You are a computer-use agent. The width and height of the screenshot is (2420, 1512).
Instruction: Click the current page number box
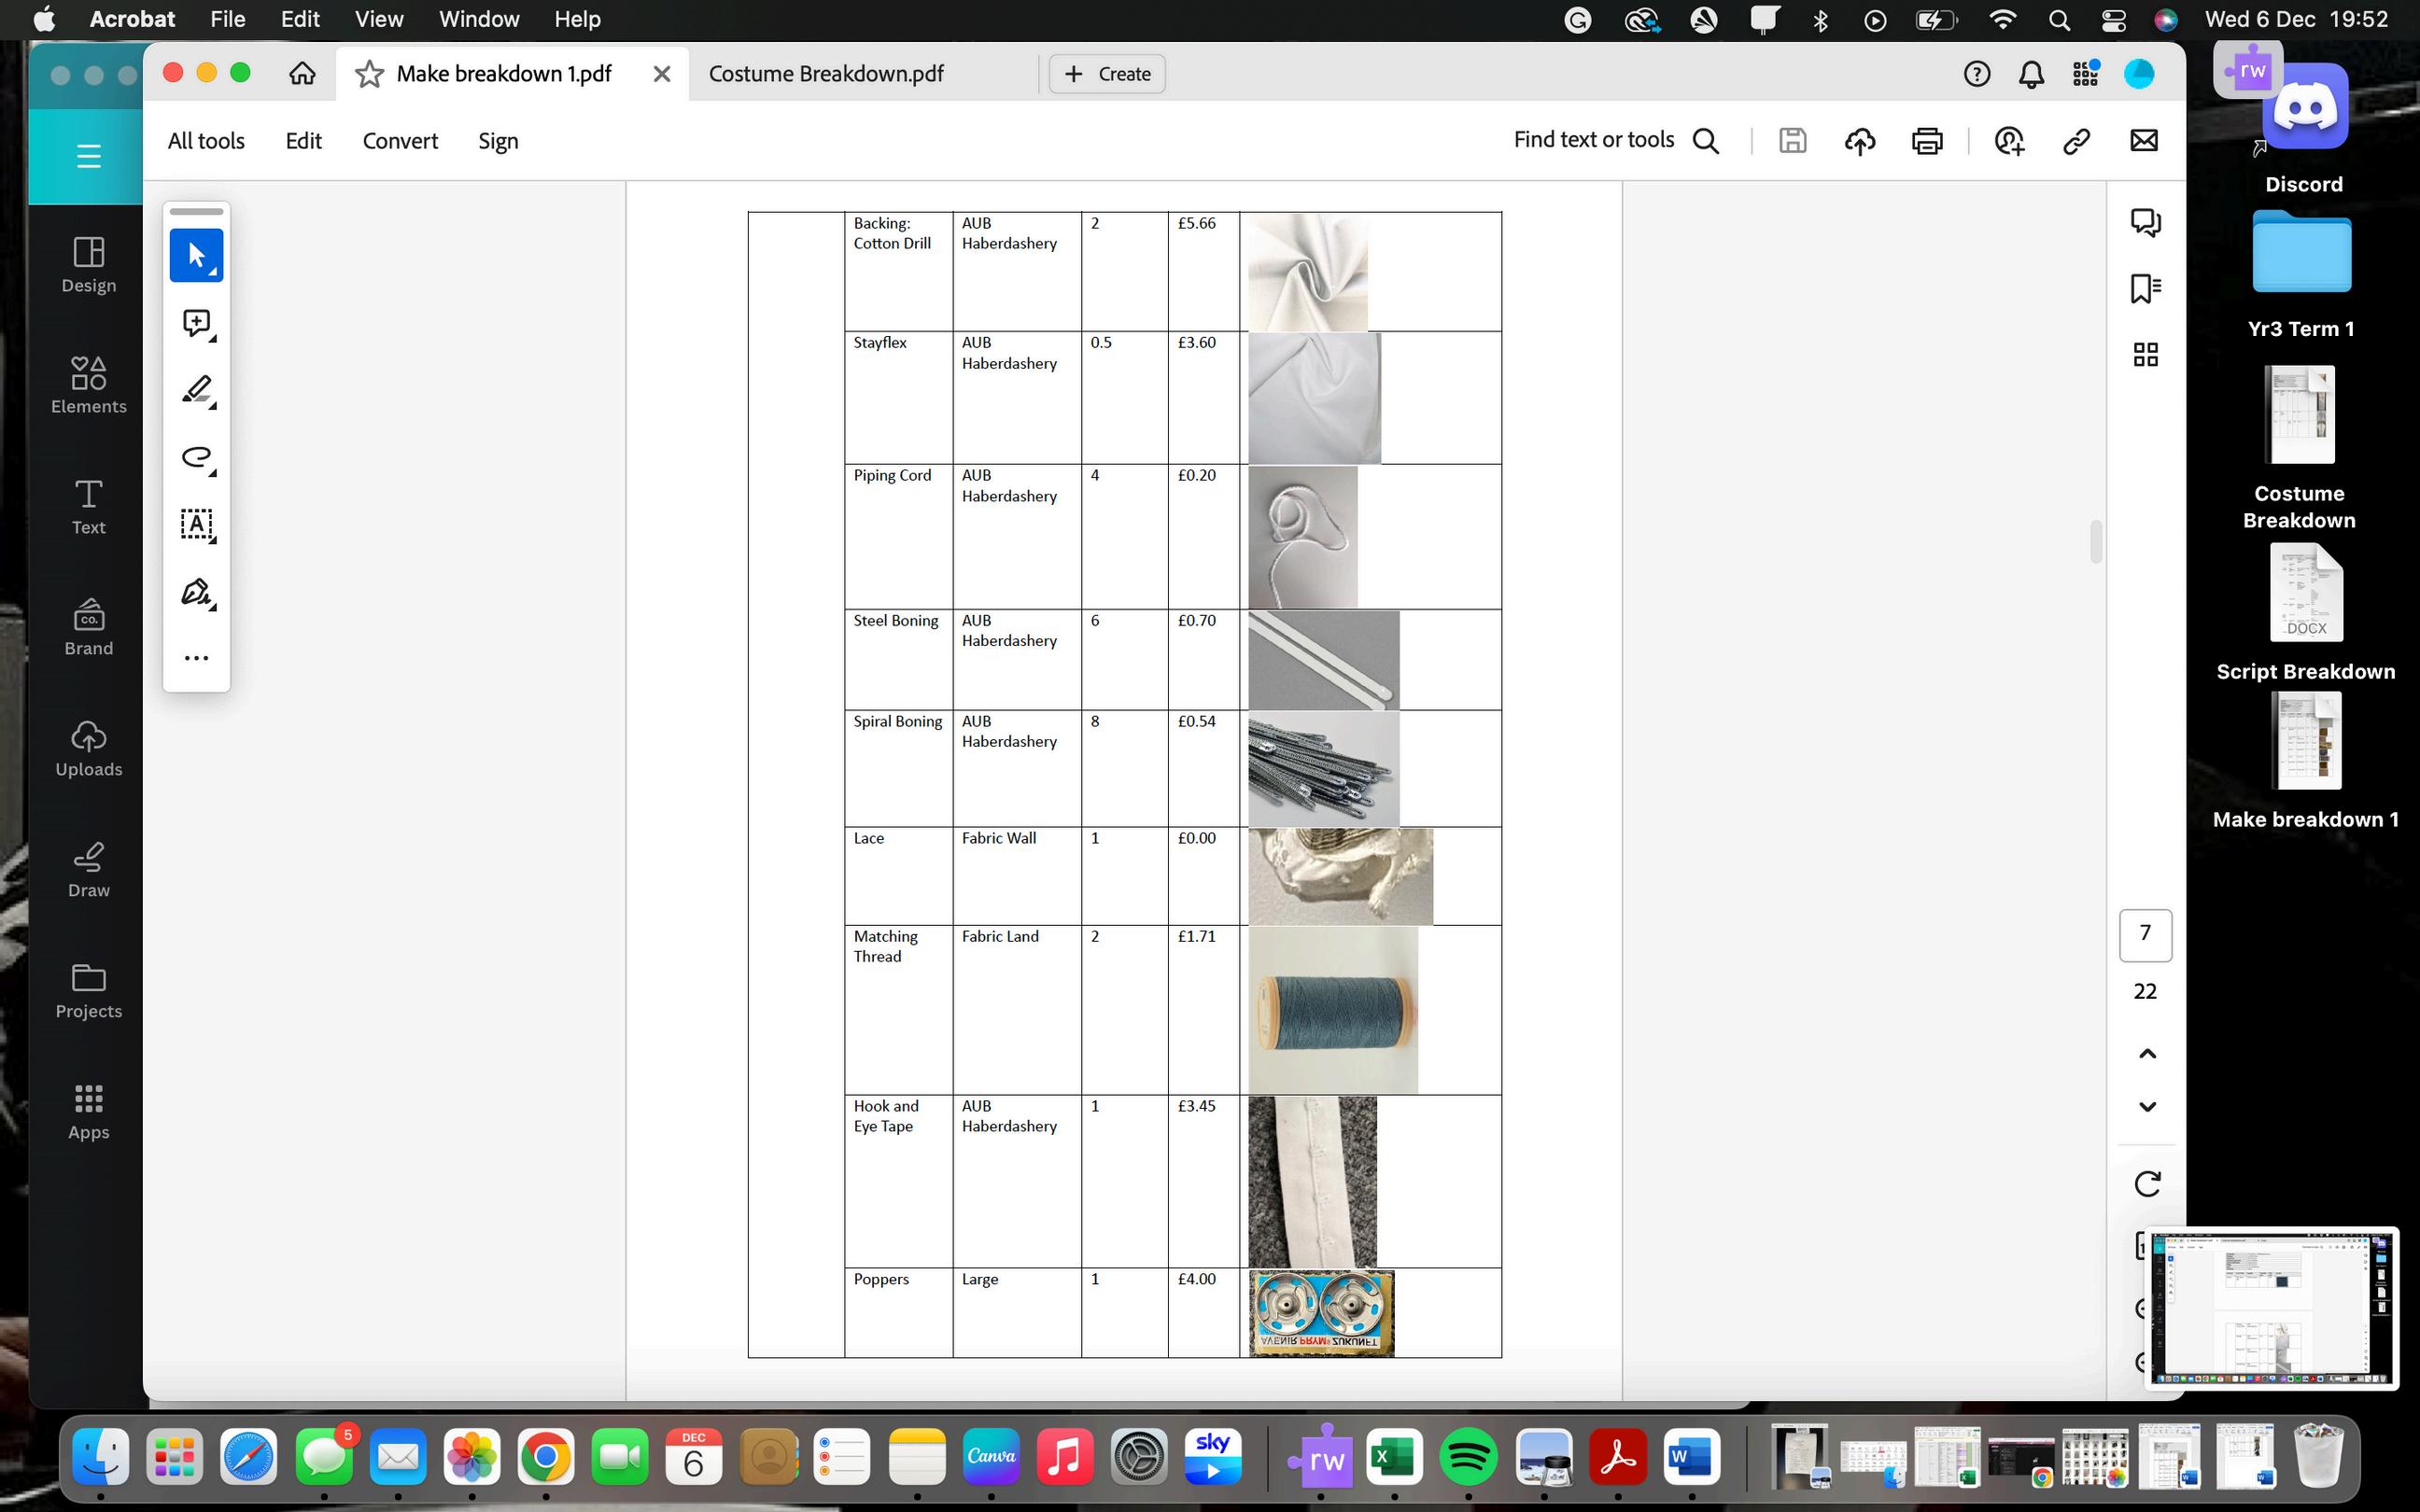coord(2145,934)
